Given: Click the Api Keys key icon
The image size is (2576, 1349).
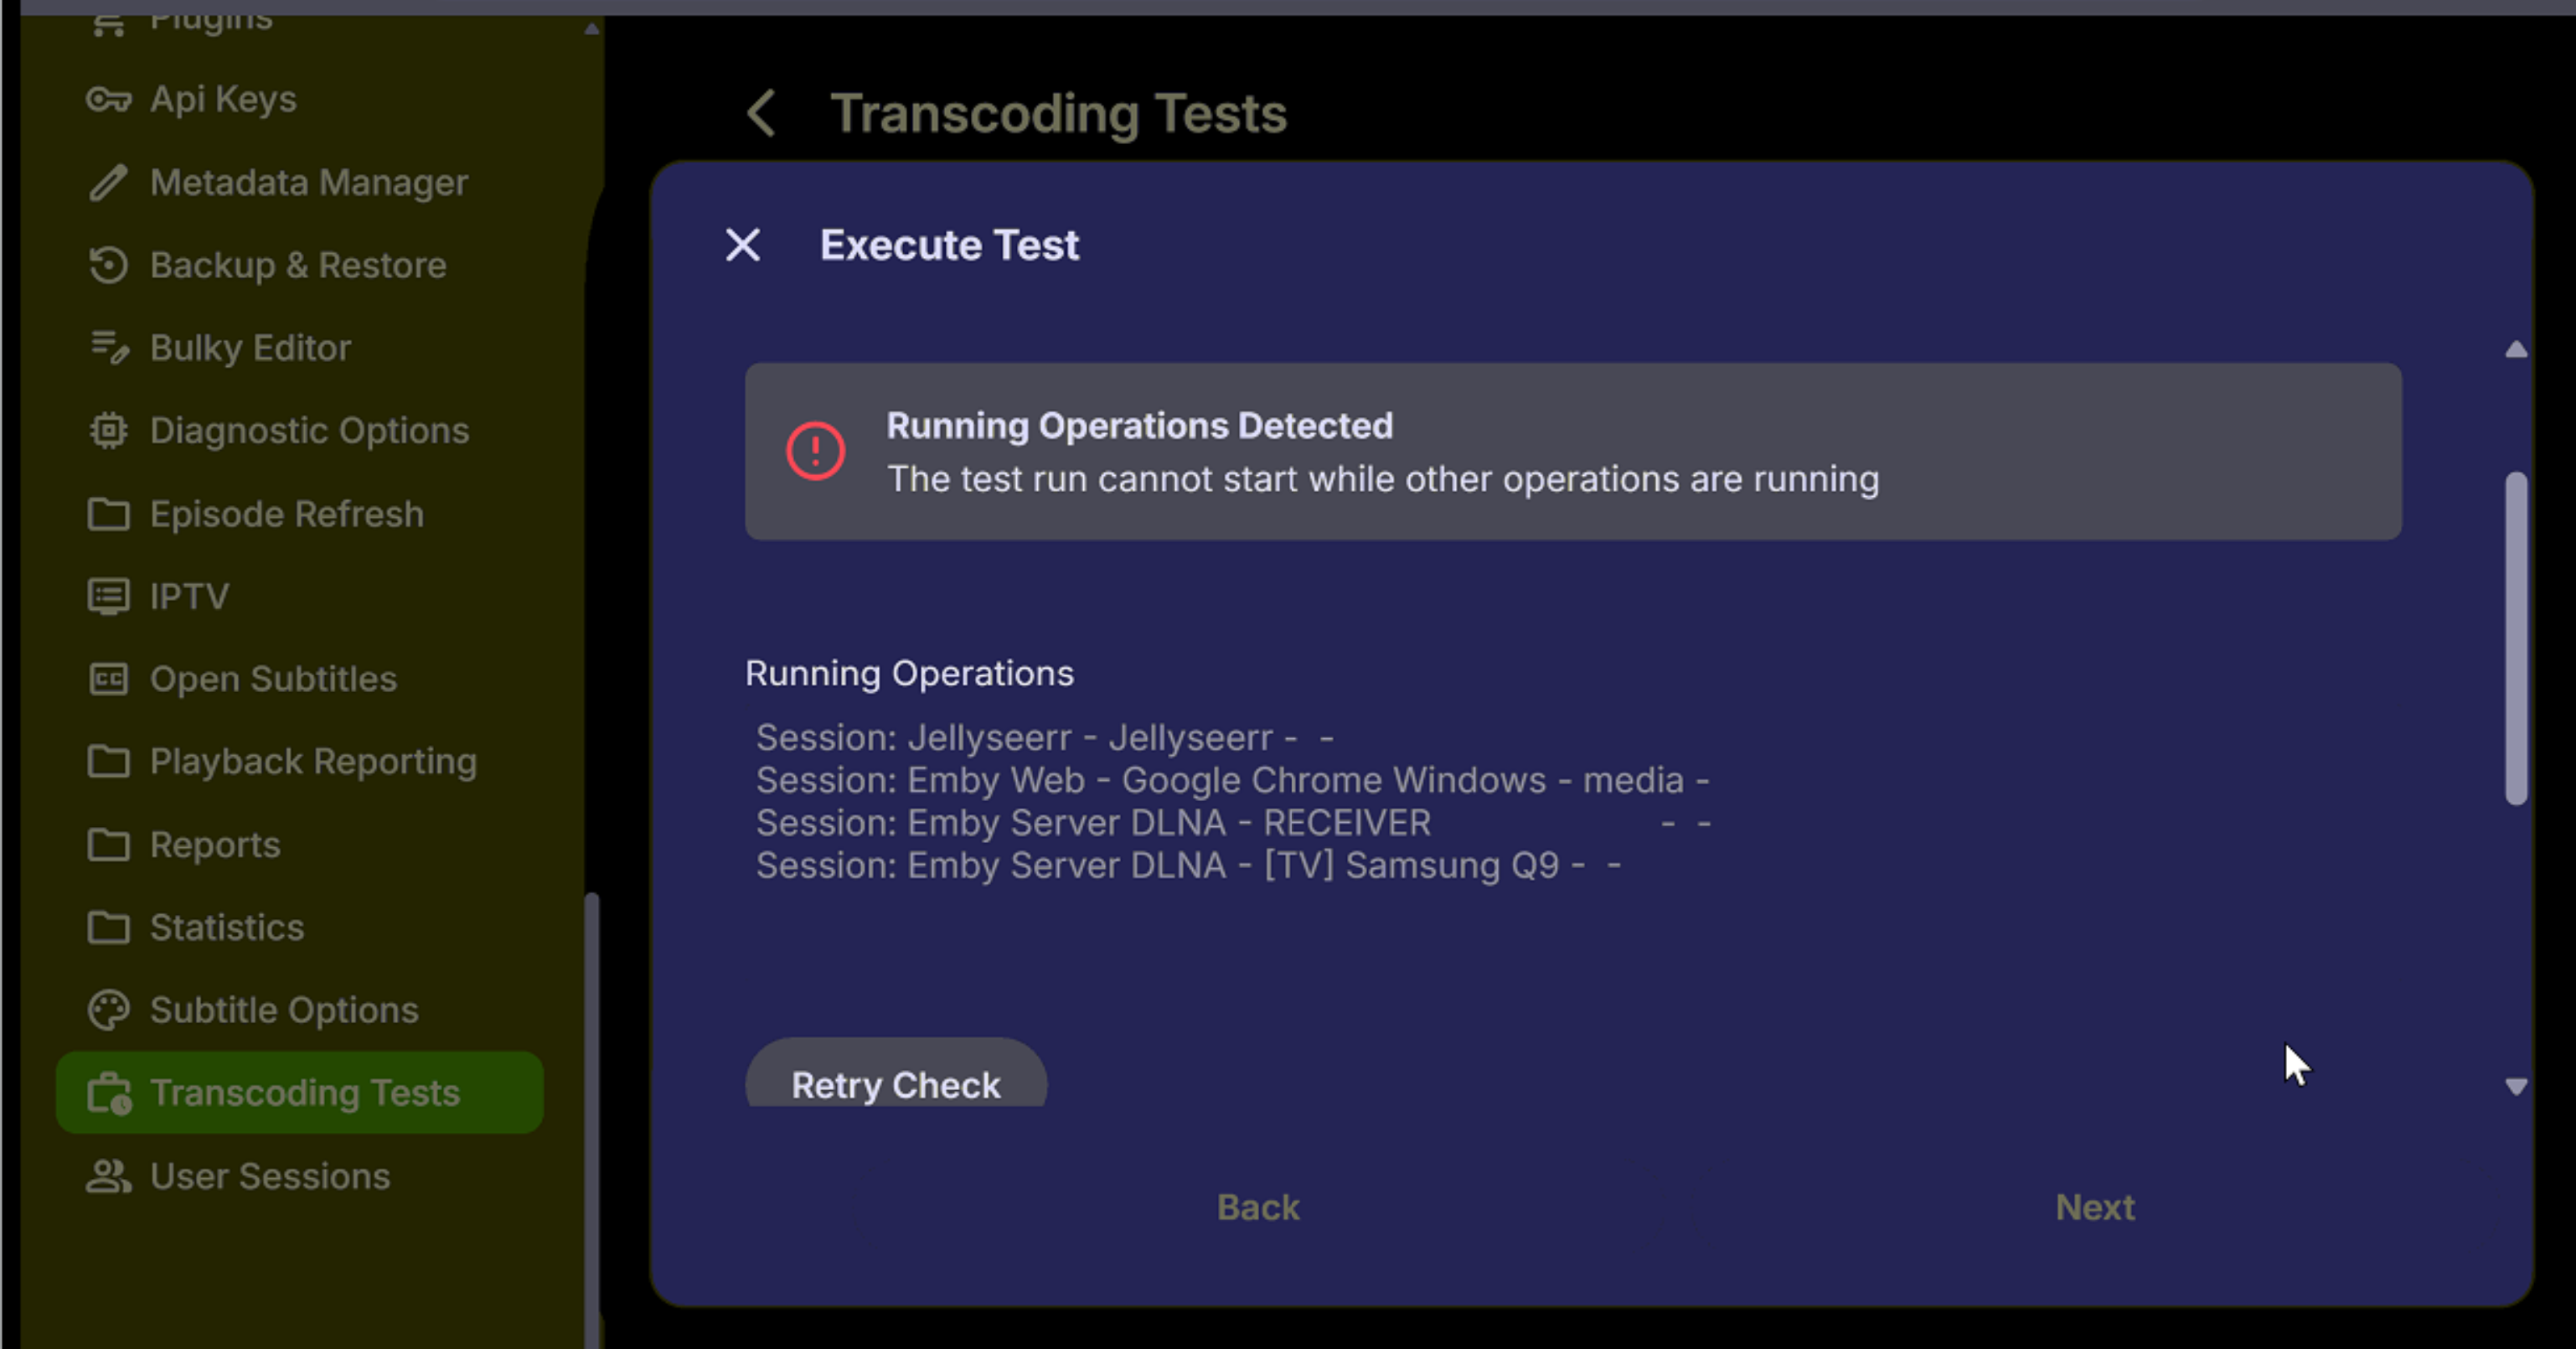Looking at the screenshot, I should [108, 99].
